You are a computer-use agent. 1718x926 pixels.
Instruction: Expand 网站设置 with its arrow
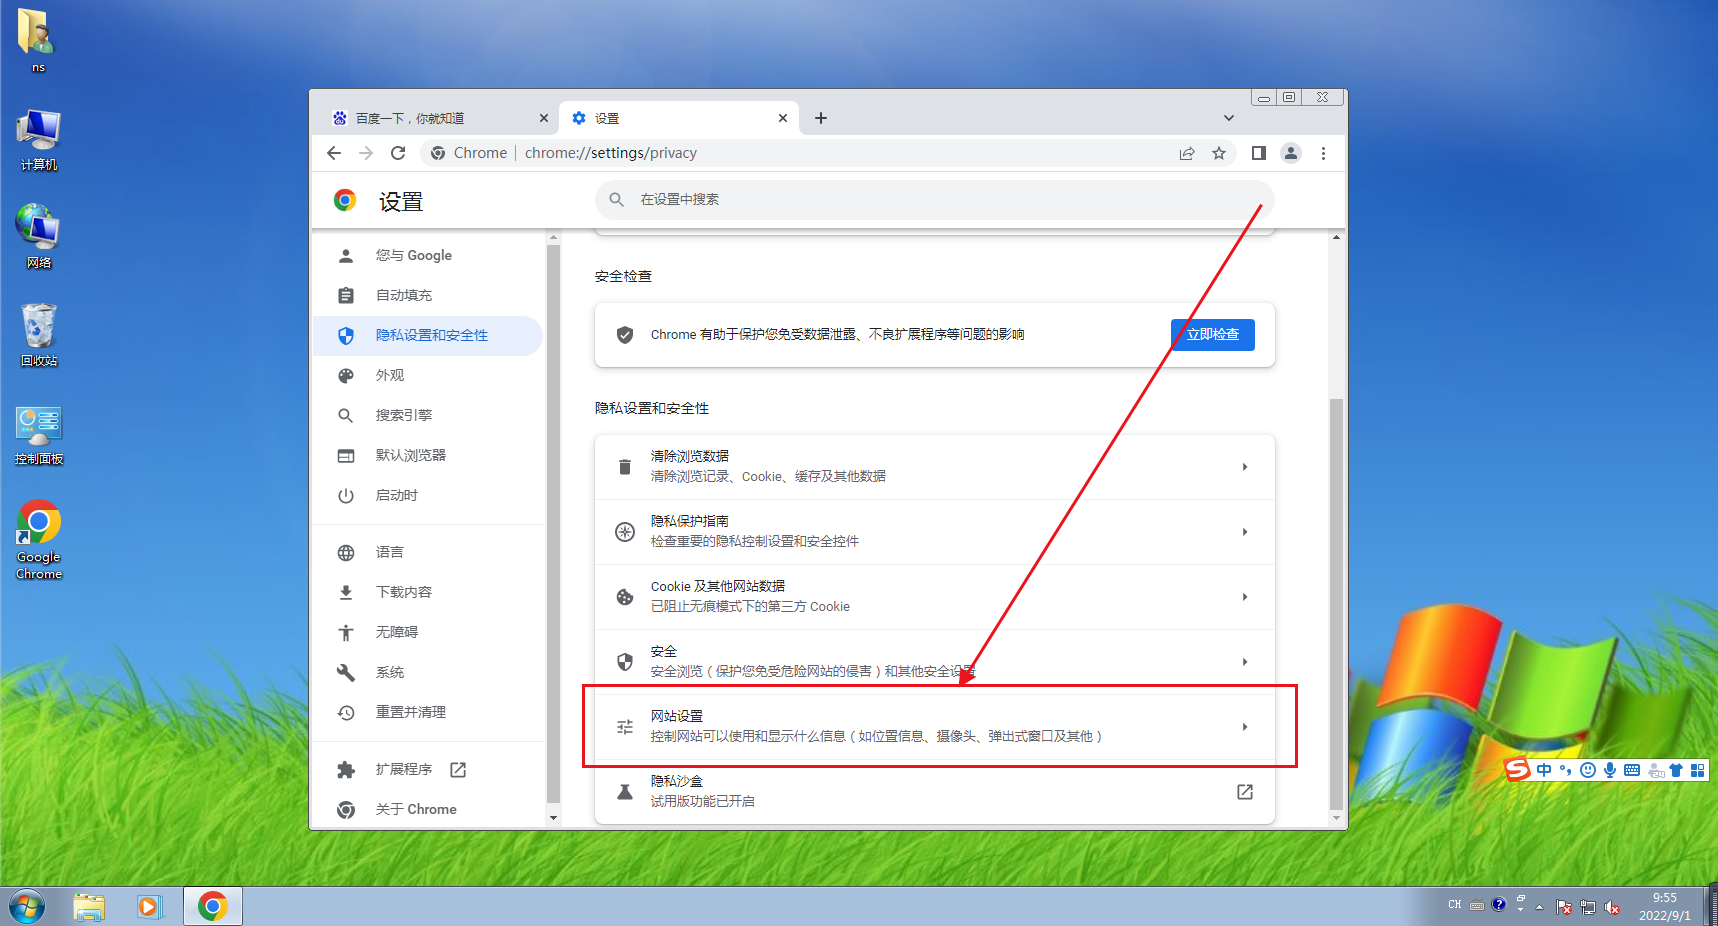tap(1244, 727)
